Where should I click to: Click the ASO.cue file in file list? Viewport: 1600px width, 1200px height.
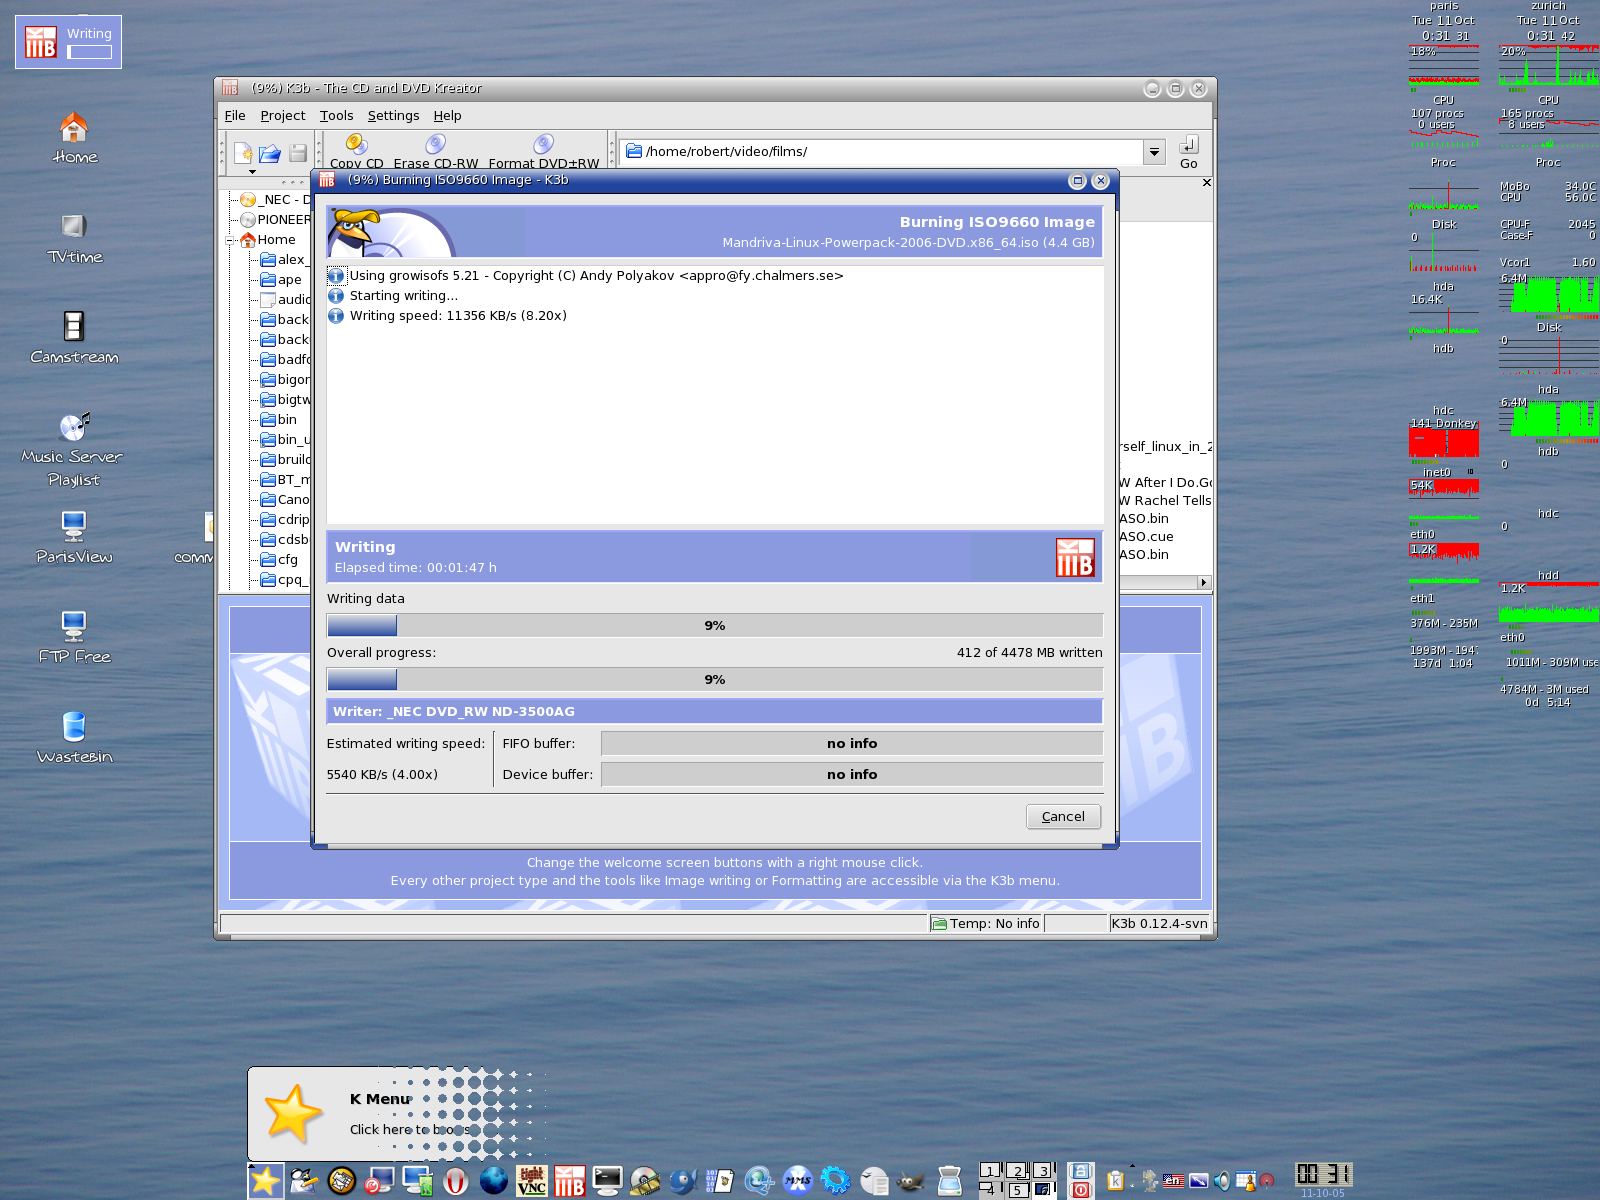[x=1146, y=537]
